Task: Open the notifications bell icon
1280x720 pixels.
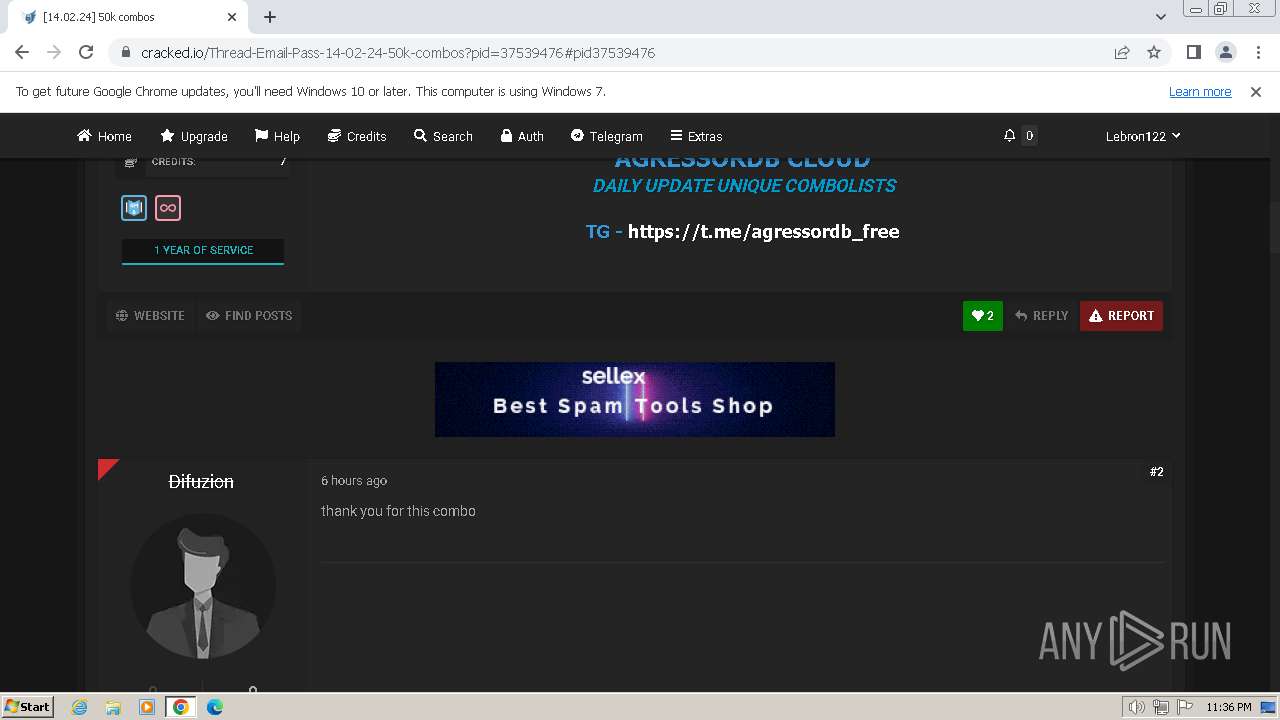Action: 1010,135
